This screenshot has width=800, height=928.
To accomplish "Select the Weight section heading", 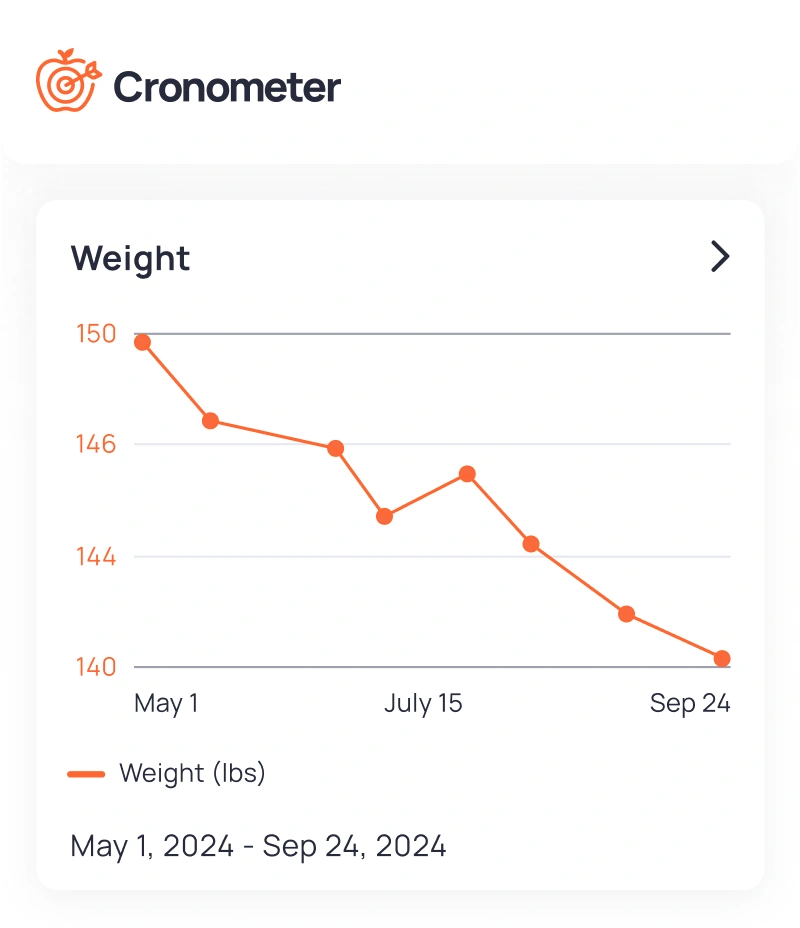I will click(x=130, y=258).
